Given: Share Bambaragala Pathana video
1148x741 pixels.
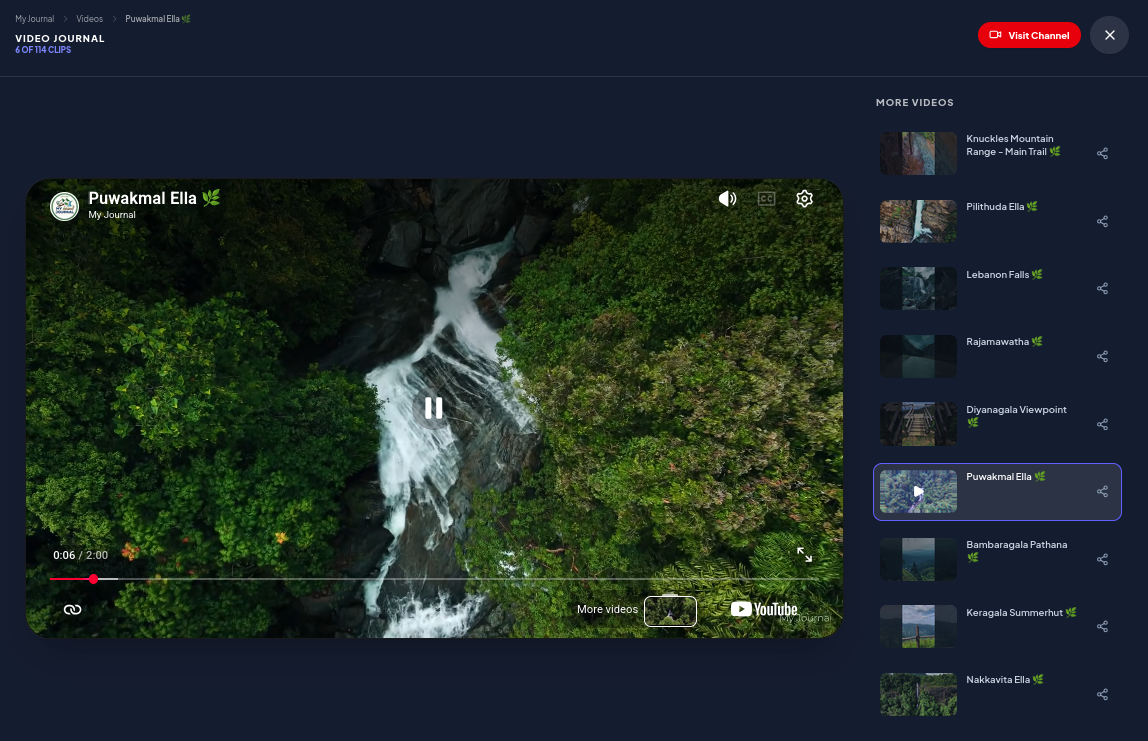Looking at the screenshot, I should (x=1102, y=559).
